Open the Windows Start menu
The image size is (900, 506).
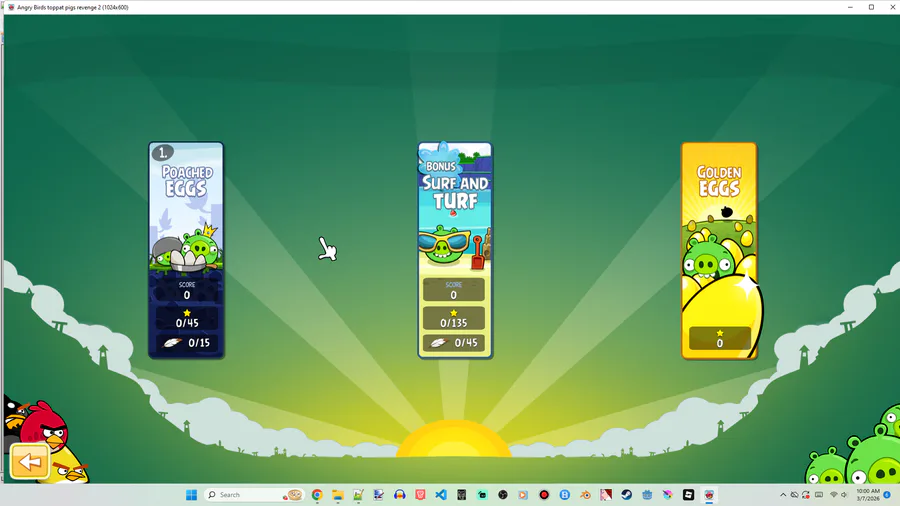click(x=191, y=495)
